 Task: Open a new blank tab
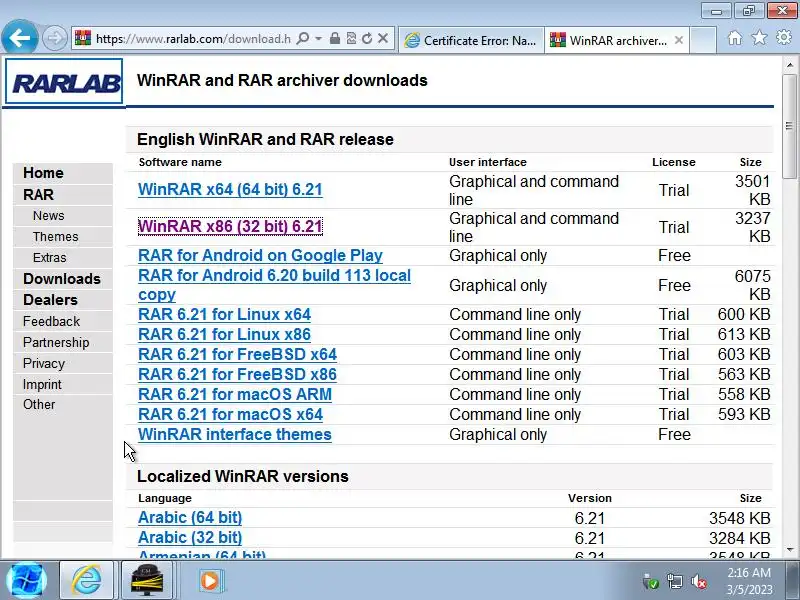point(703,40)
